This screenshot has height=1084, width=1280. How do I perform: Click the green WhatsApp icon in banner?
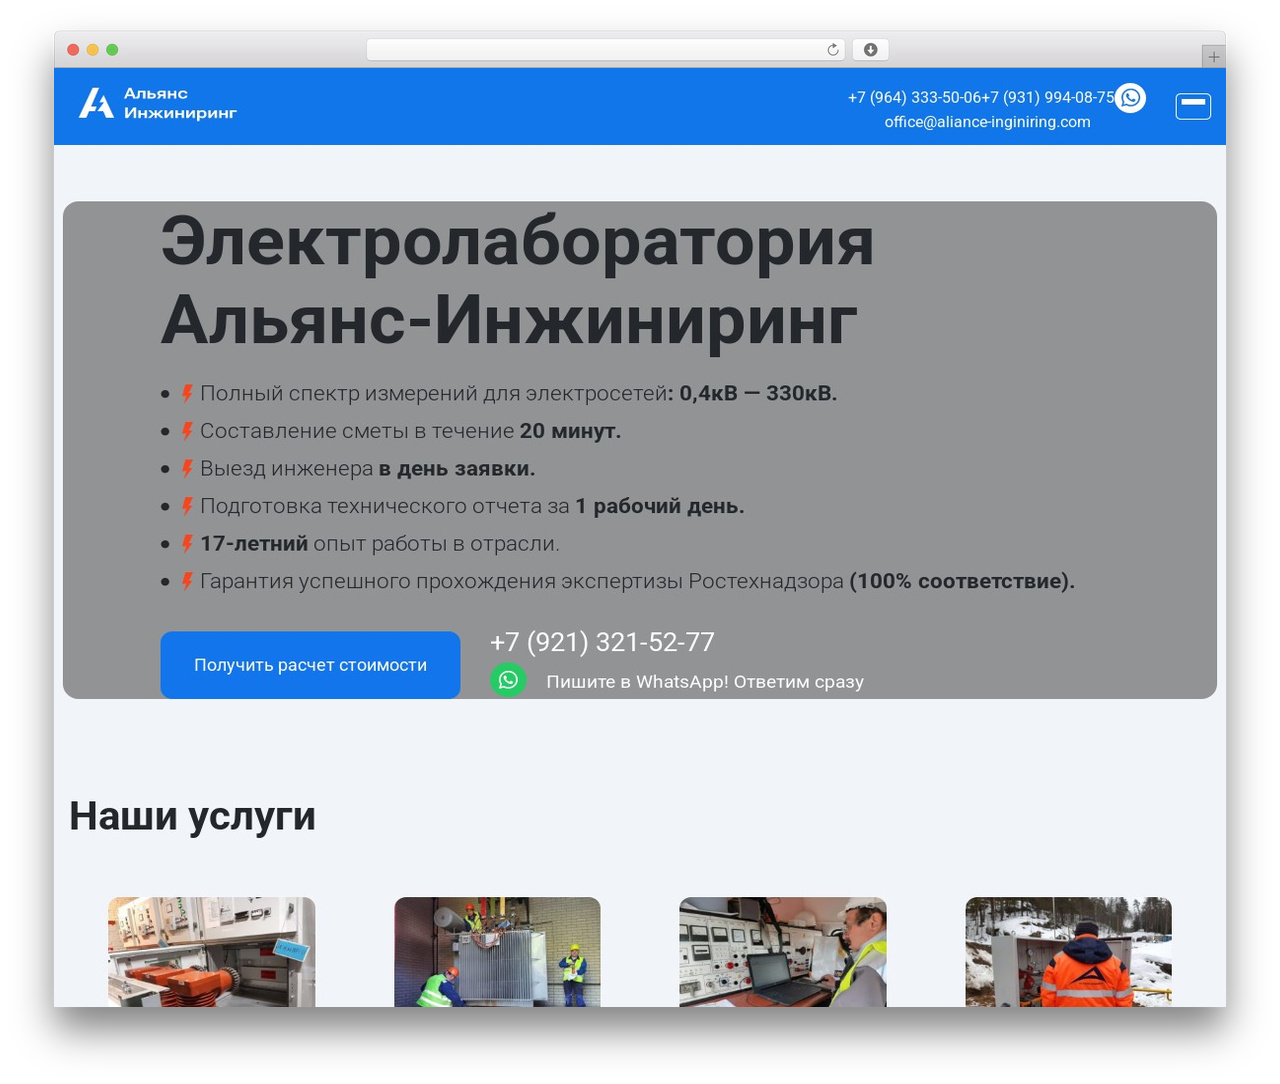[x=508, y=680]
